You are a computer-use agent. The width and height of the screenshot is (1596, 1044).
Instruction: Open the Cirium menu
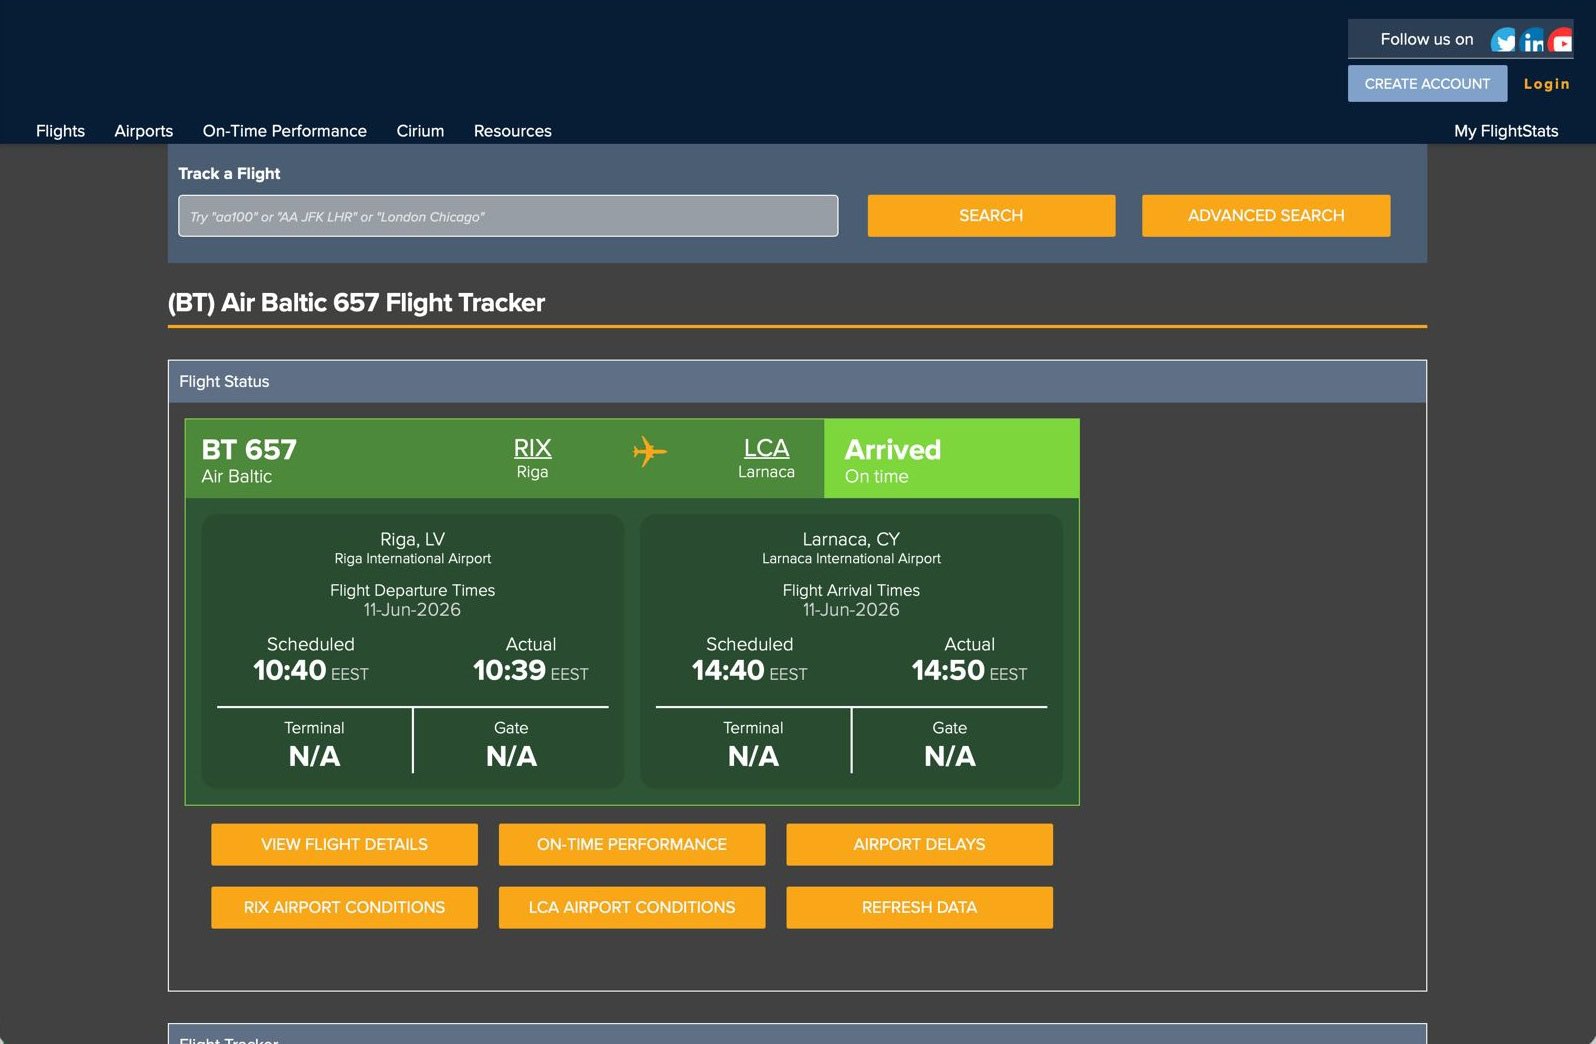click(420, 131)
